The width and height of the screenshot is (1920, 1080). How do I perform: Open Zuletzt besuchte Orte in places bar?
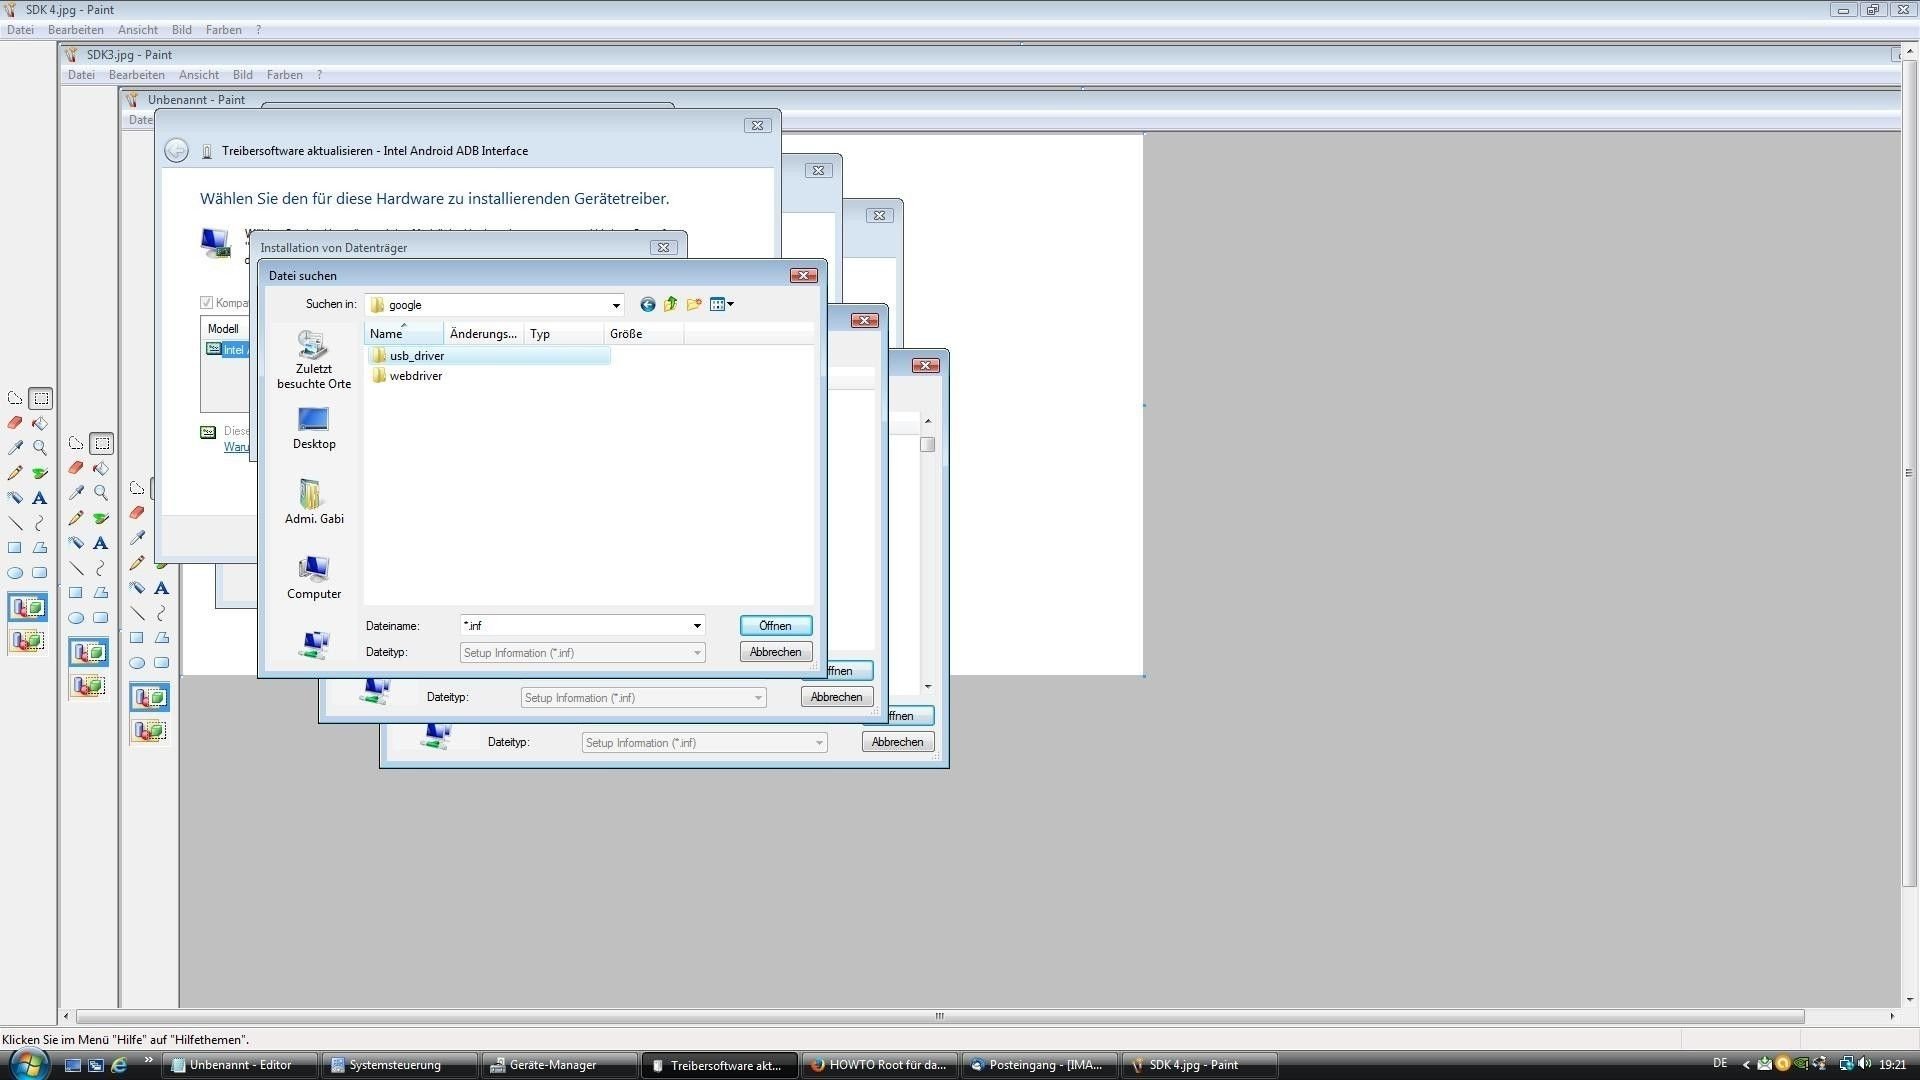pyautogui.click(x=314, y=360)
